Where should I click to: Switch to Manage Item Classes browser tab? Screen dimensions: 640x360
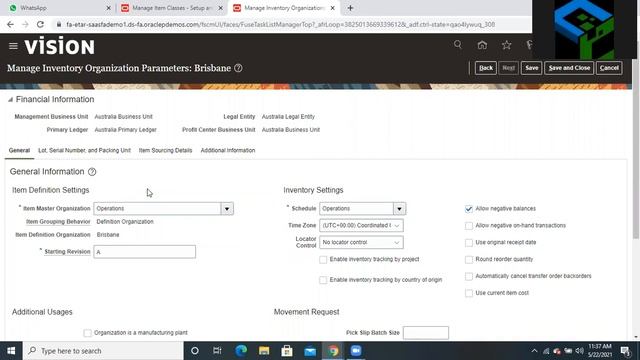click(x=171, y=8)
